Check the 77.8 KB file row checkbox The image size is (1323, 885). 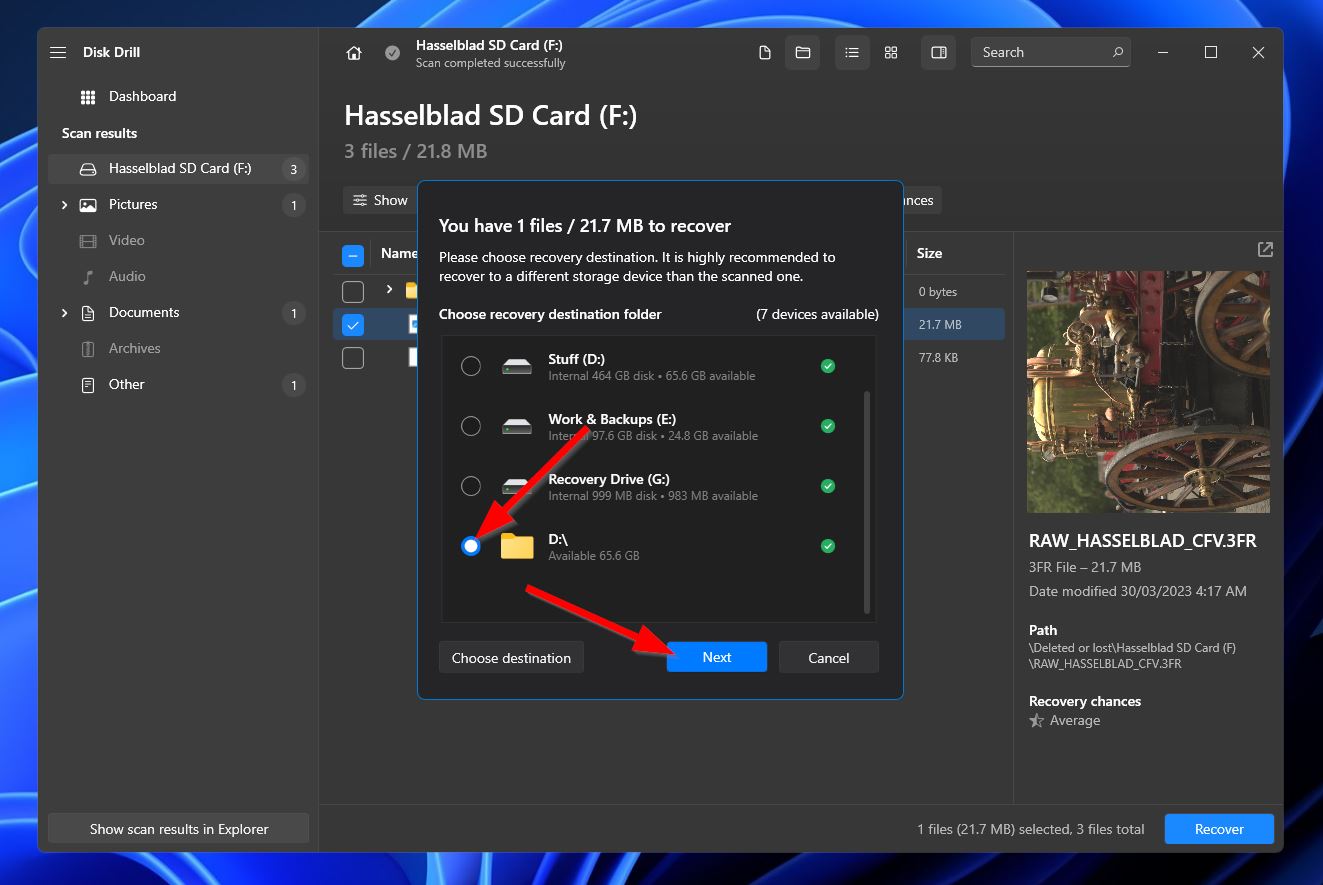tap(353, 358)
